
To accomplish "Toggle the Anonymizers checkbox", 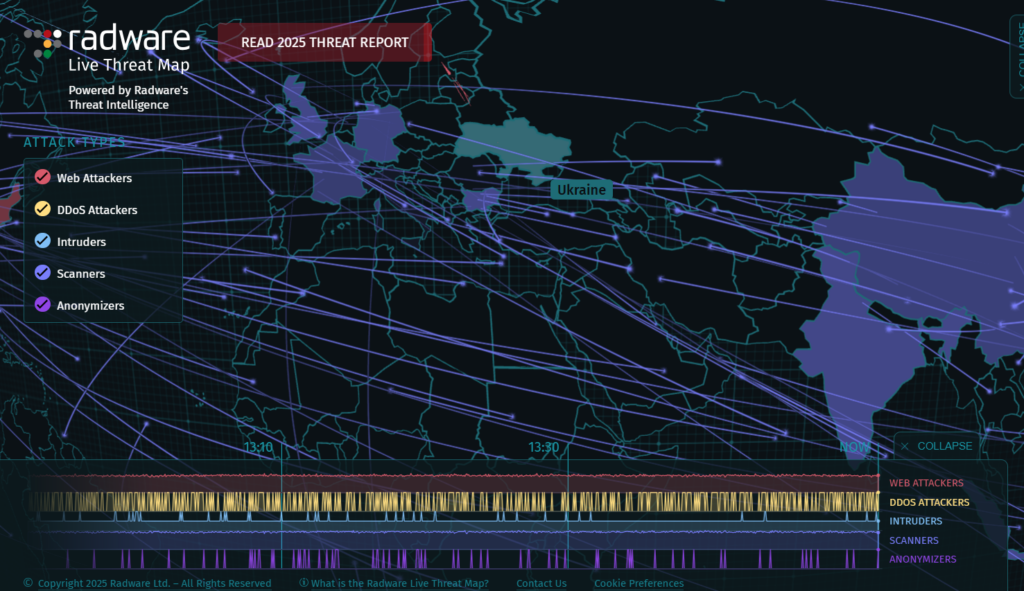I will click(x=42, y=305).
